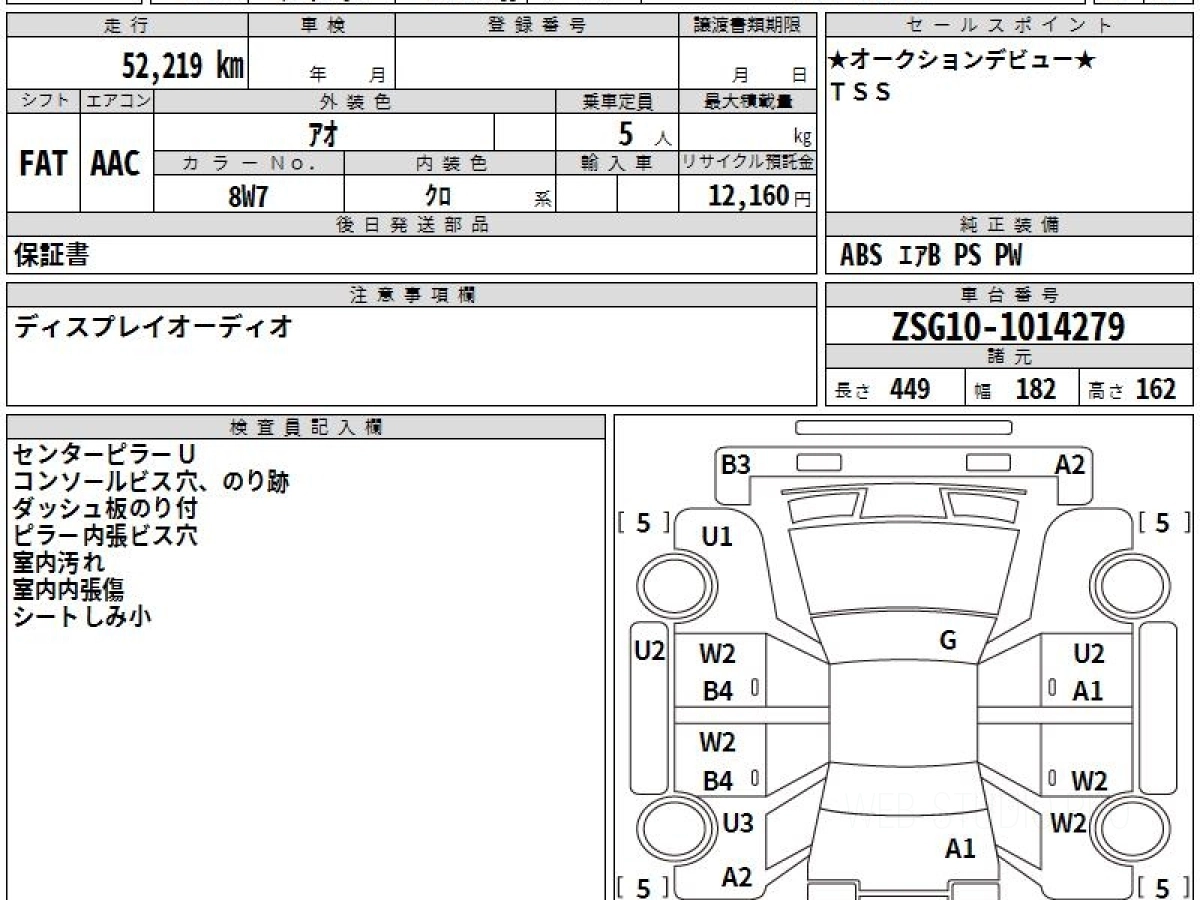Click the G mark on the windshield
The height and width of the screenshot is (900, 1200).
[948, 641]
